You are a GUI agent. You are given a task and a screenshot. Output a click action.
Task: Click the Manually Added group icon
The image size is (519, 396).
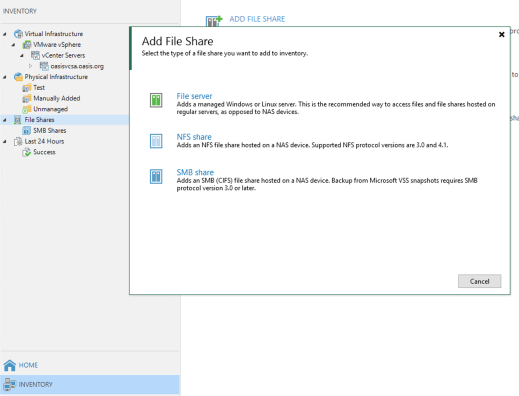27,98
